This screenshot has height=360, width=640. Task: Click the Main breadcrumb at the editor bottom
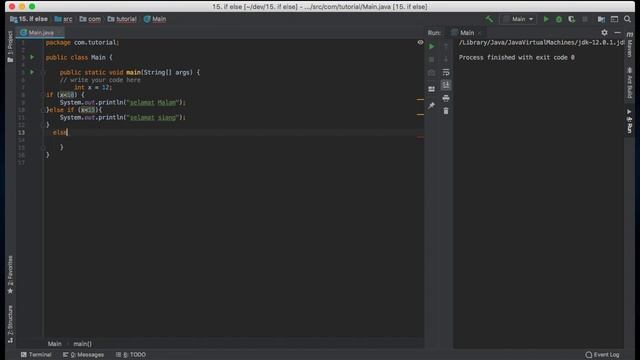(x=54, y=344)
